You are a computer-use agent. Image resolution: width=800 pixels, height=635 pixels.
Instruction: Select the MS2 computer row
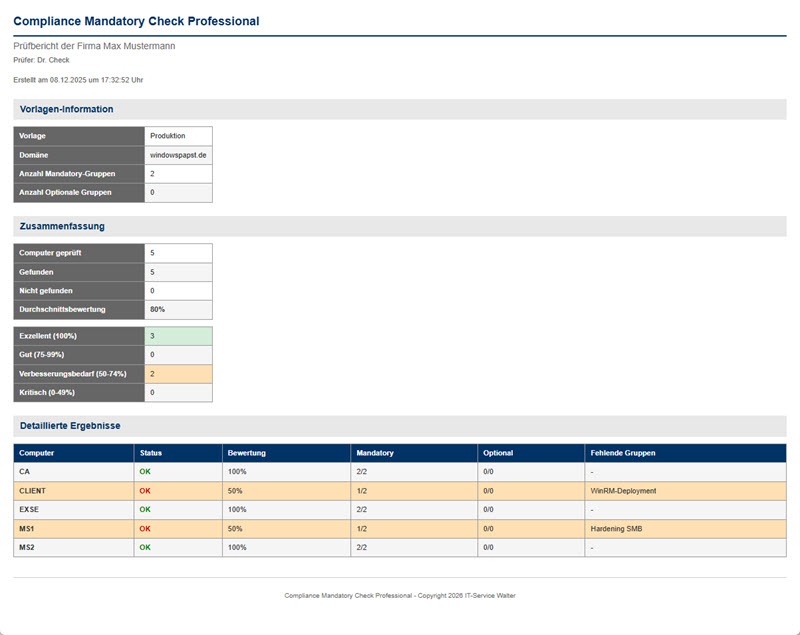coord(26,548)
